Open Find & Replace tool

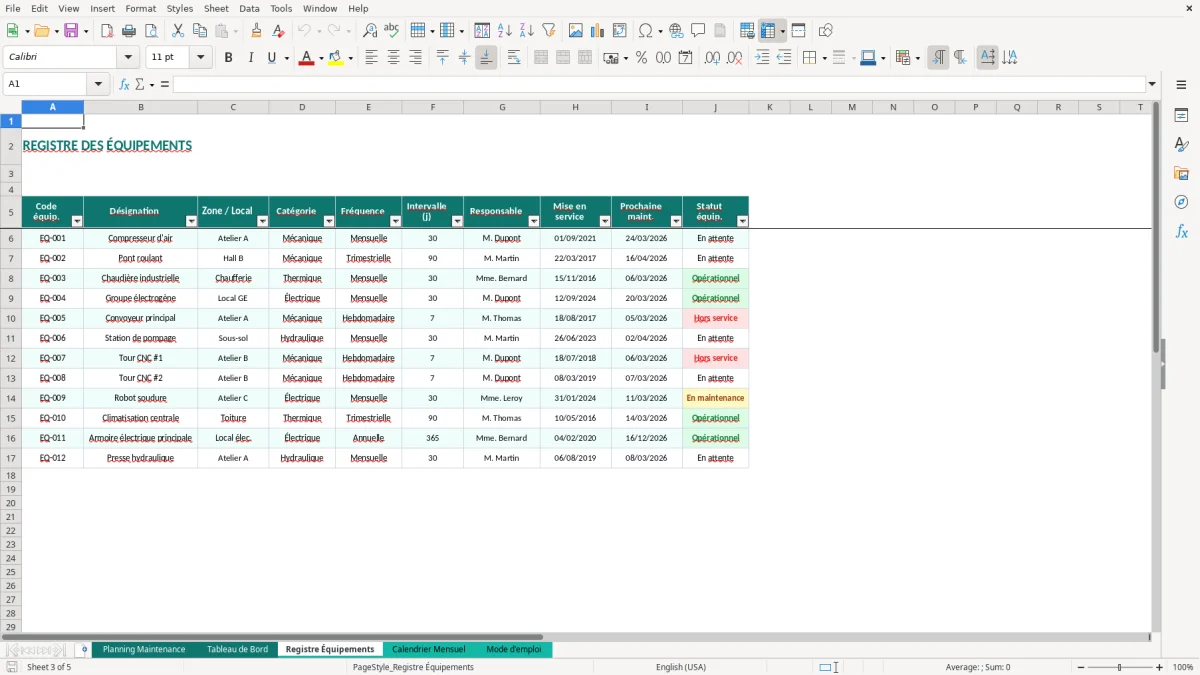click(x=370, y=31)
